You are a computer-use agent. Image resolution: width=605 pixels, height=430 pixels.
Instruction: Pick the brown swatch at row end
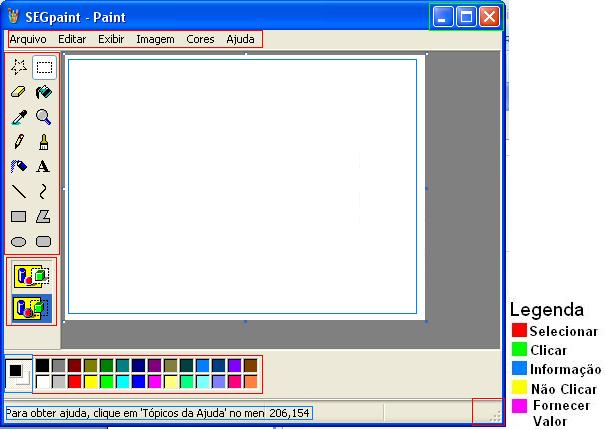pyautogui.click(x=250, y=366)
